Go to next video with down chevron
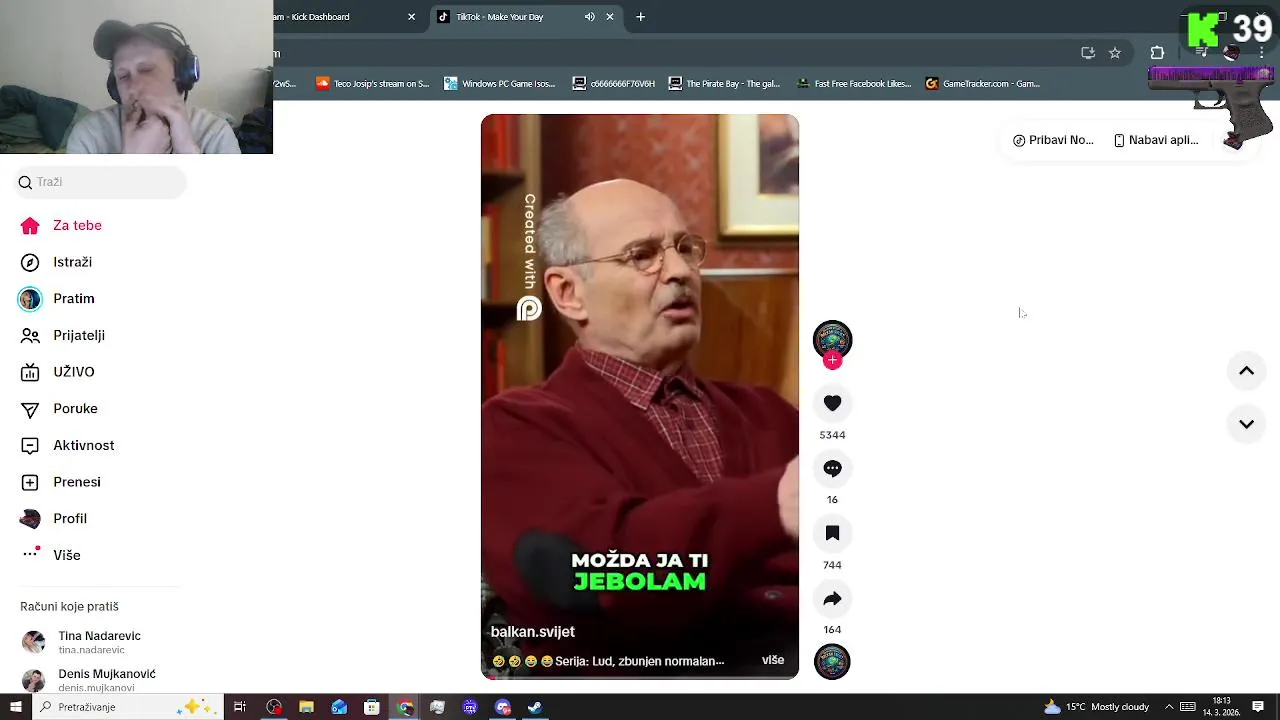The width and height of the screenshot is (1280, 720). click(1246, 424)
